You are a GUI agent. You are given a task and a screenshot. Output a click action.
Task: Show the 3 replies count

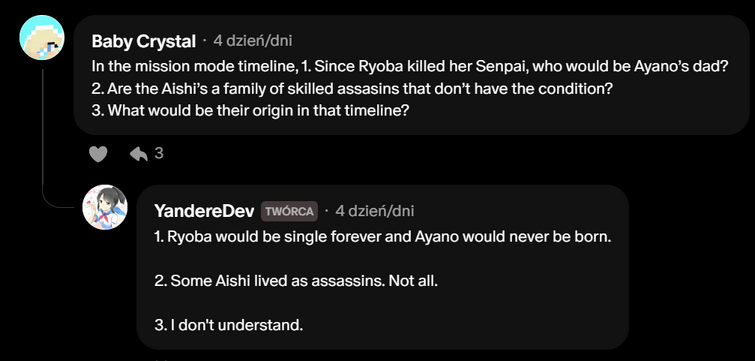pos(159,154)
